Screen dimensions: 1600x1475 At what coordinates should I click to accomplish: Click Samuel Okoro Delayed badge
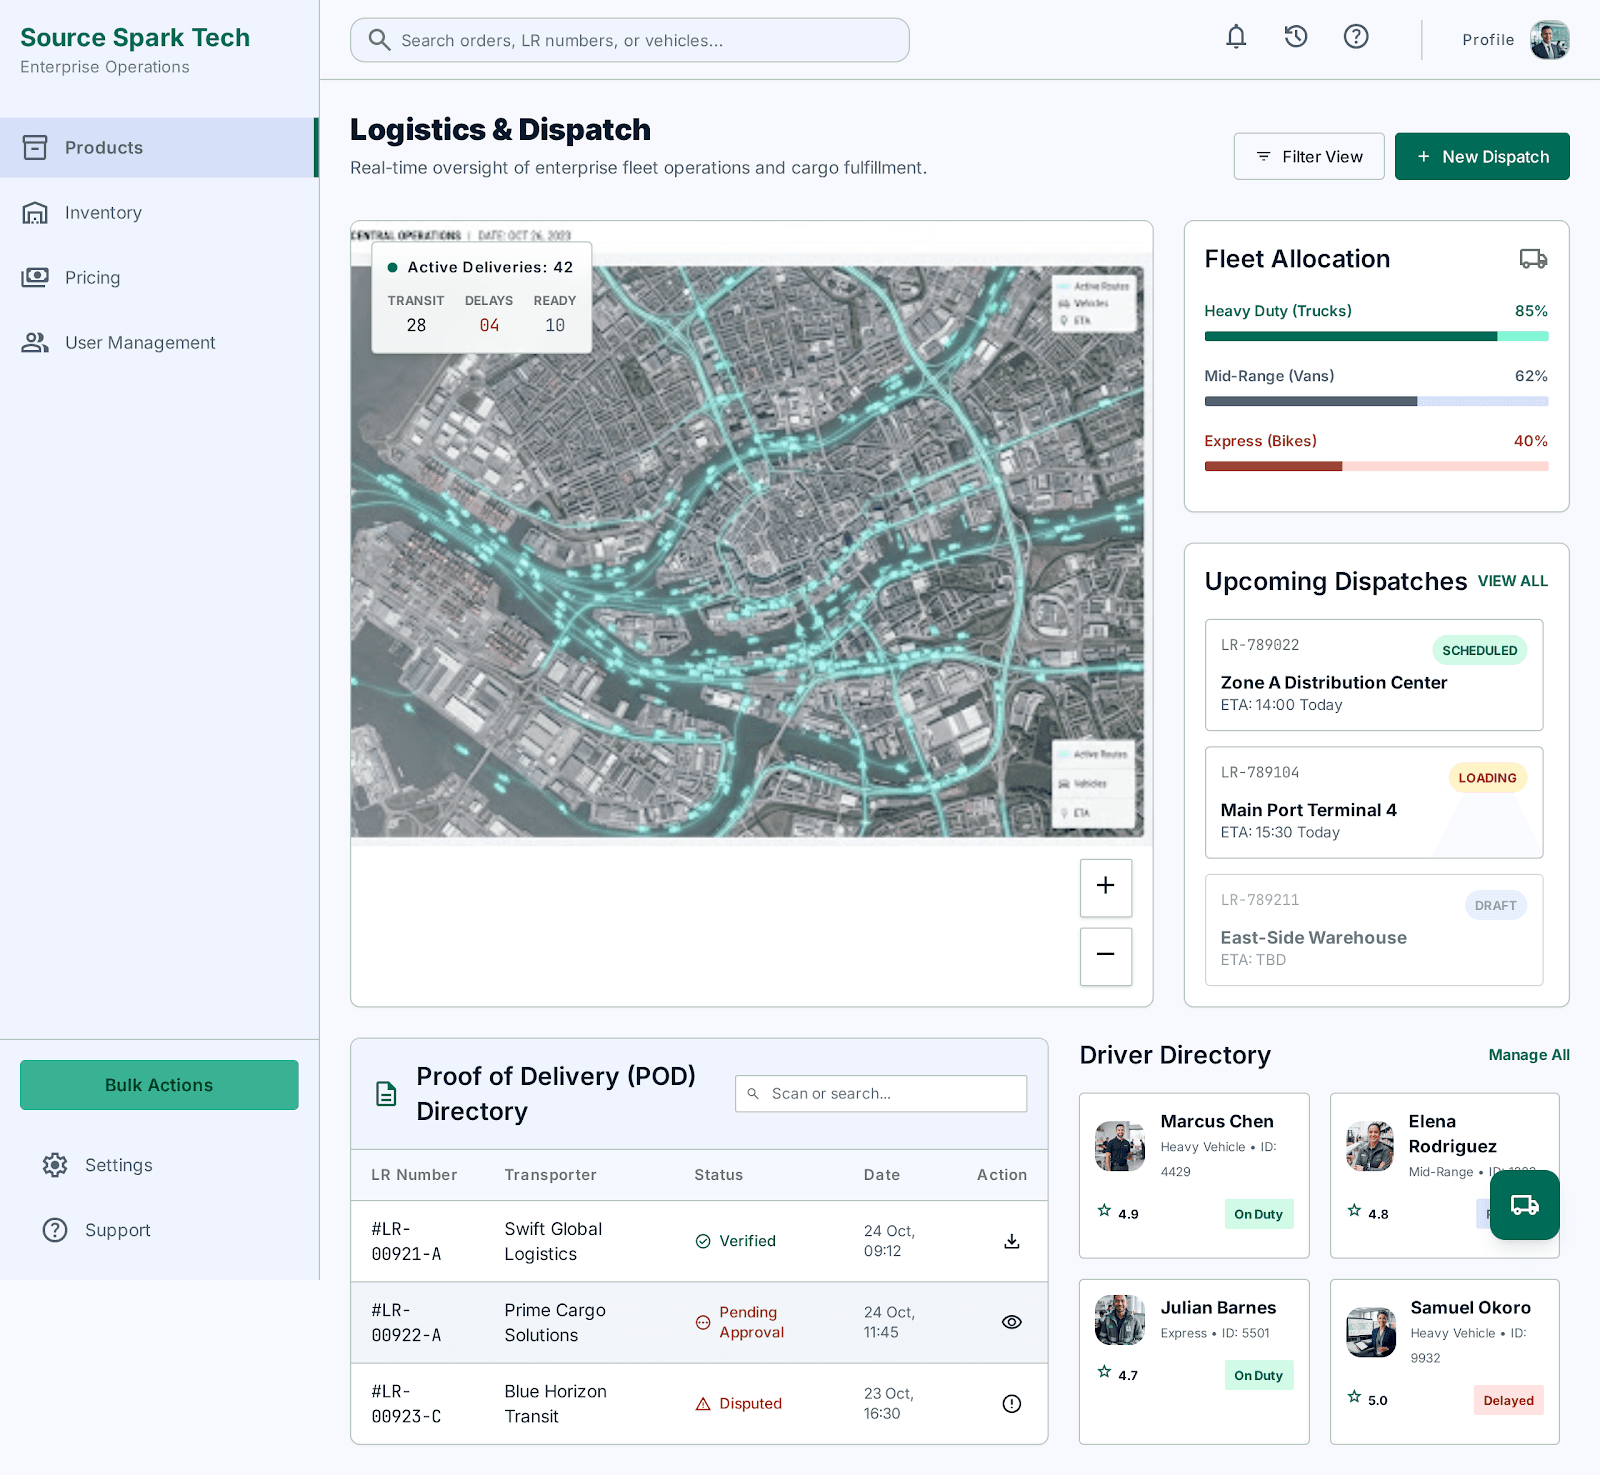coord(1509,1400)
